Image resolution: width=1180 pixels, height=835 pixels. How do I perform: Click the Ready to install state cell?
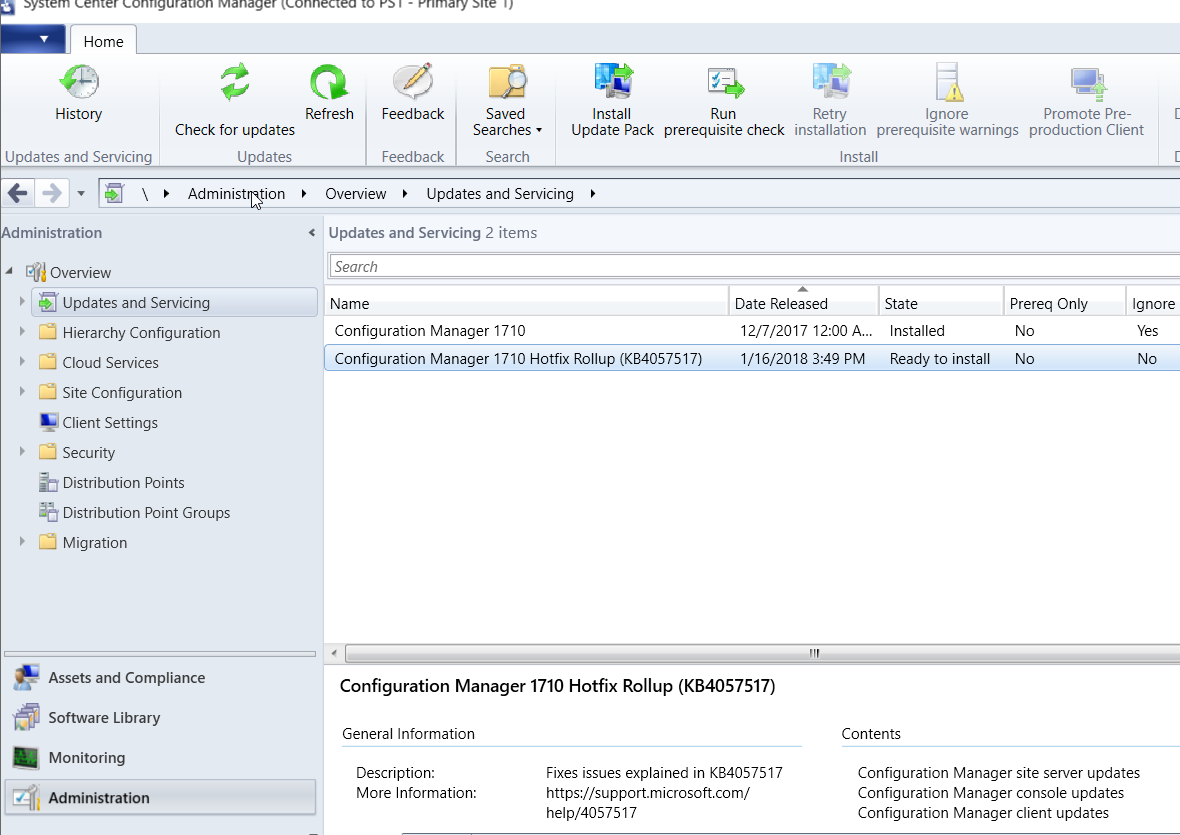tap(940, 359)
